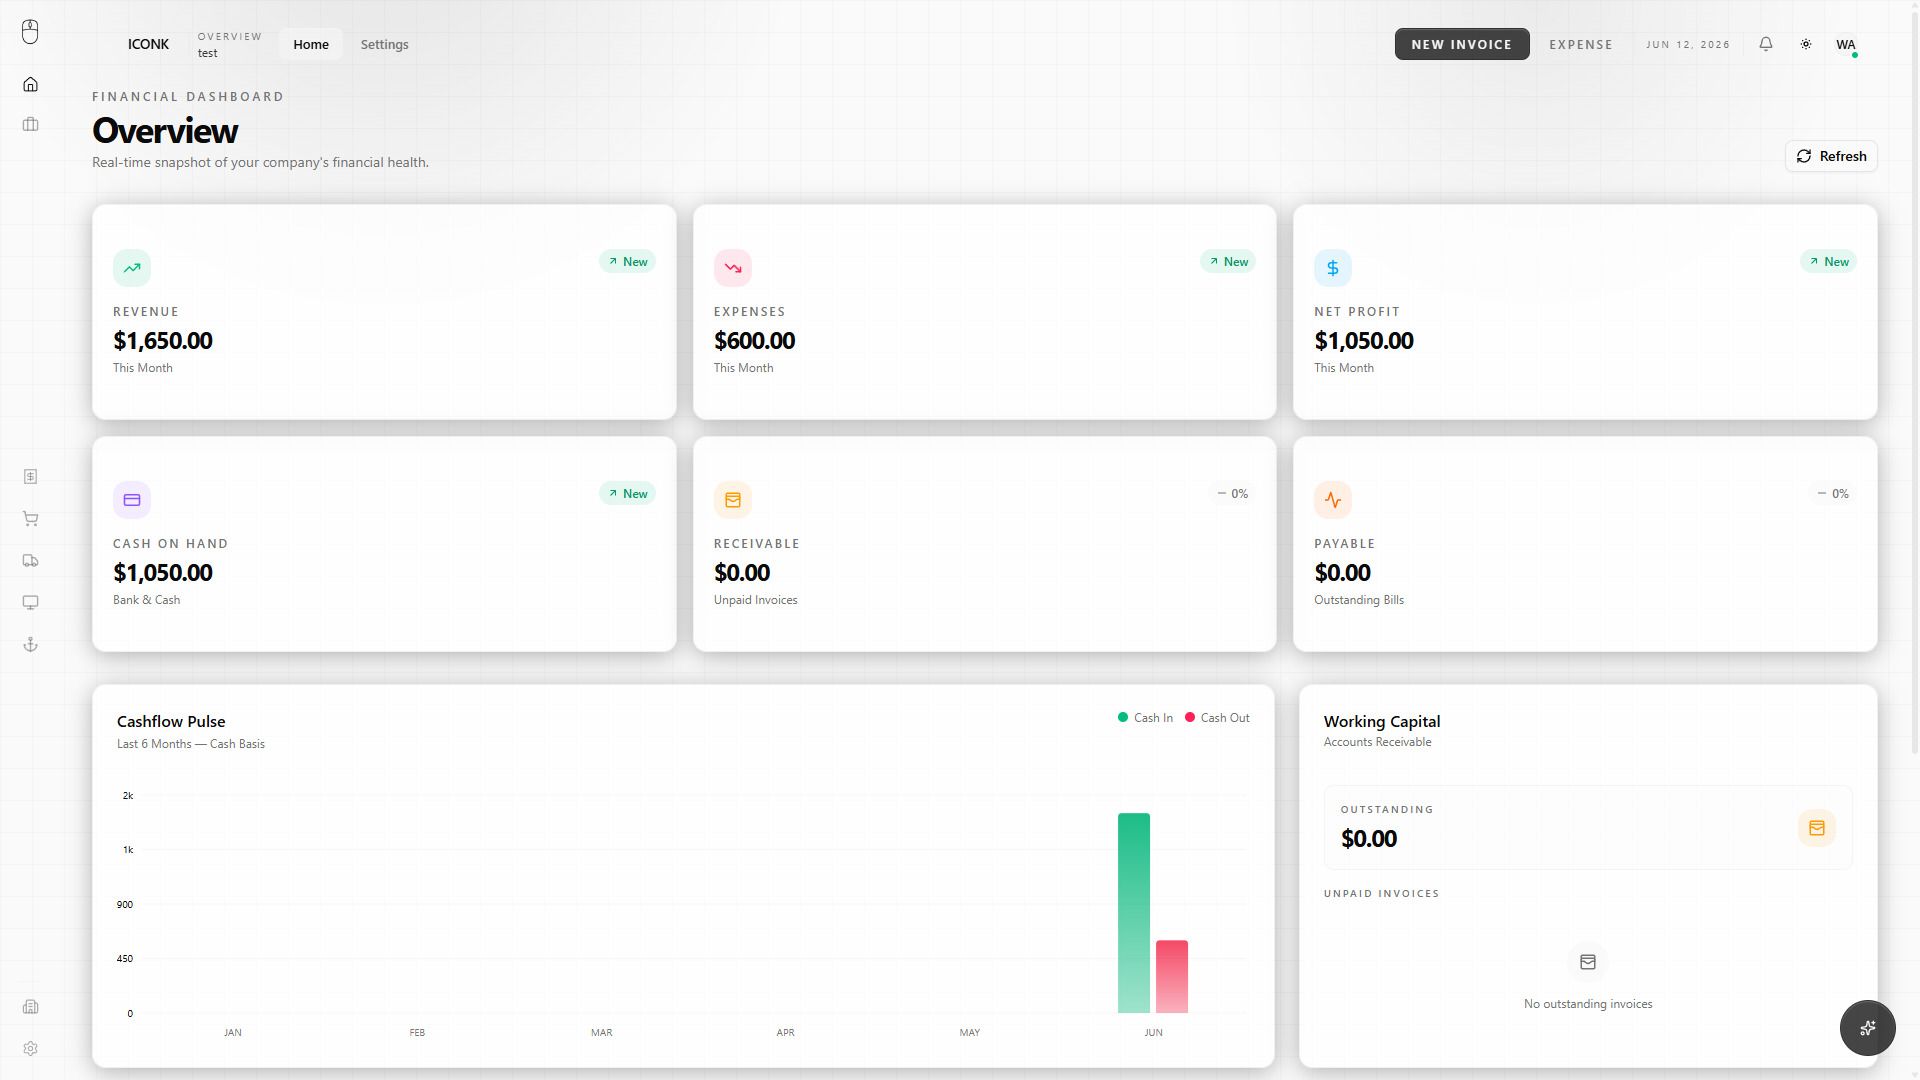Click the New Invoice button
The height and width of the screenshot is (1080, 1920).
1462,44
